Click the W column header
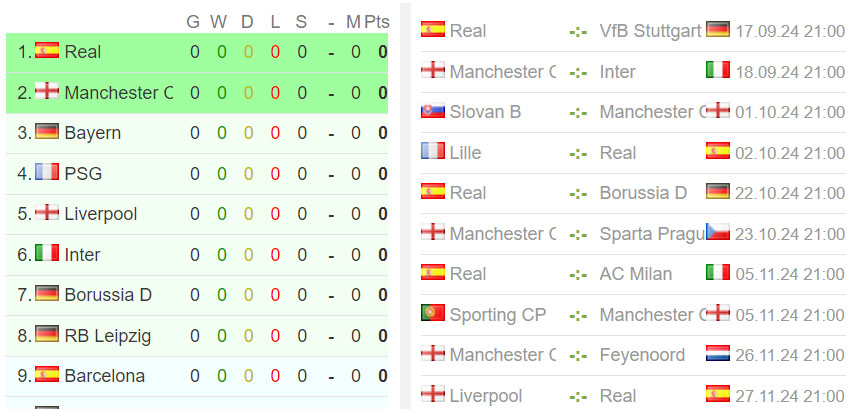This screenshot has width=864, height=409. coord(218,22)
